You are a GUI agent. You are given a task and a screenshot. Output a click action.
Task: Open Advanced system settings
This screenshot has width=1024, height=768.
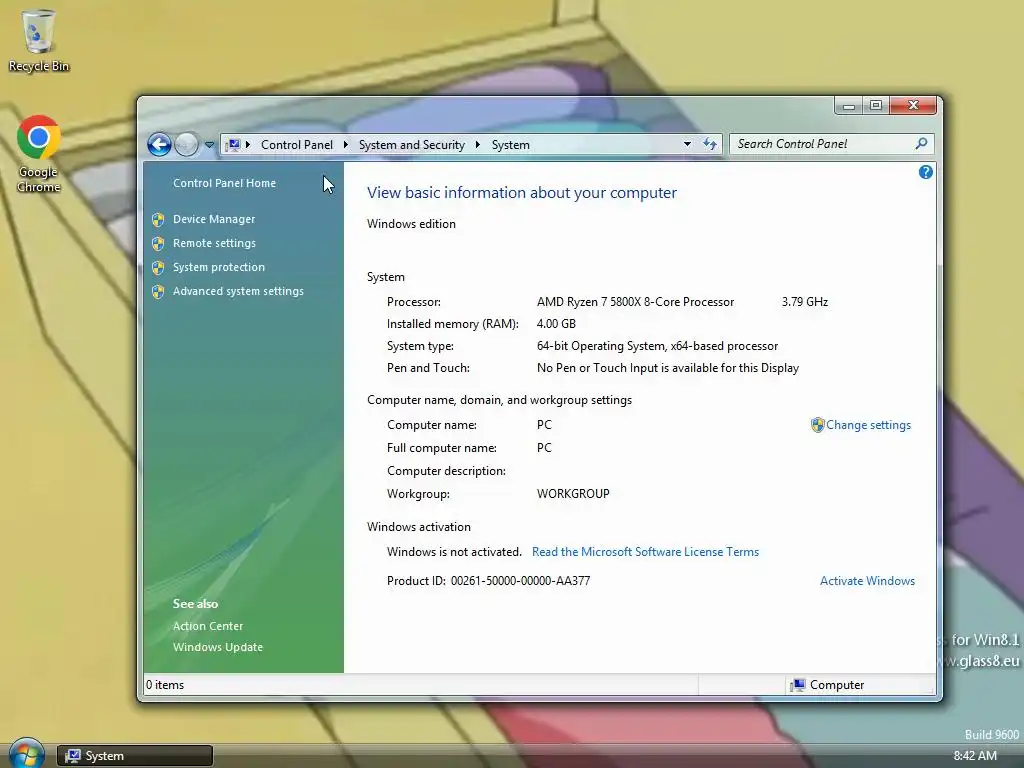coord(238,291)
